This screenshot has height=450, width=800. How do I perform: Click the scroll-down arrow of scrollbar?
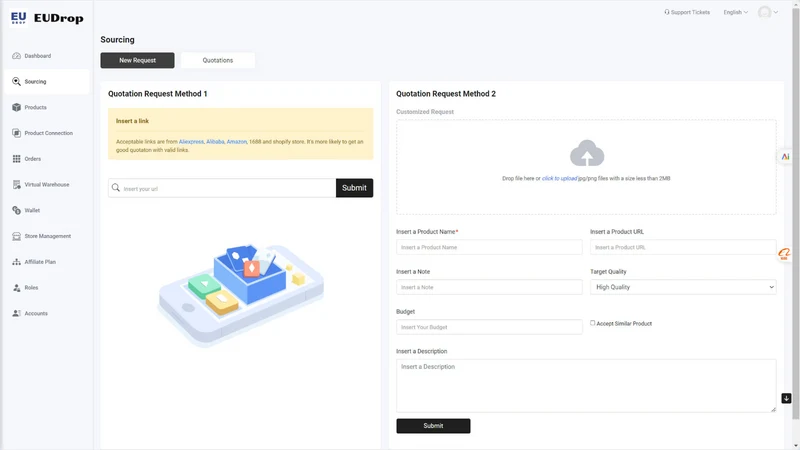pos(796,446)
